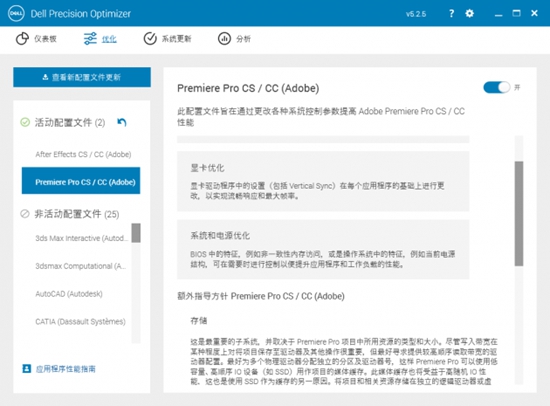This screenshot has width=550, height=406.
Task: Open help via question mark icon
Action: click(451, 13)
